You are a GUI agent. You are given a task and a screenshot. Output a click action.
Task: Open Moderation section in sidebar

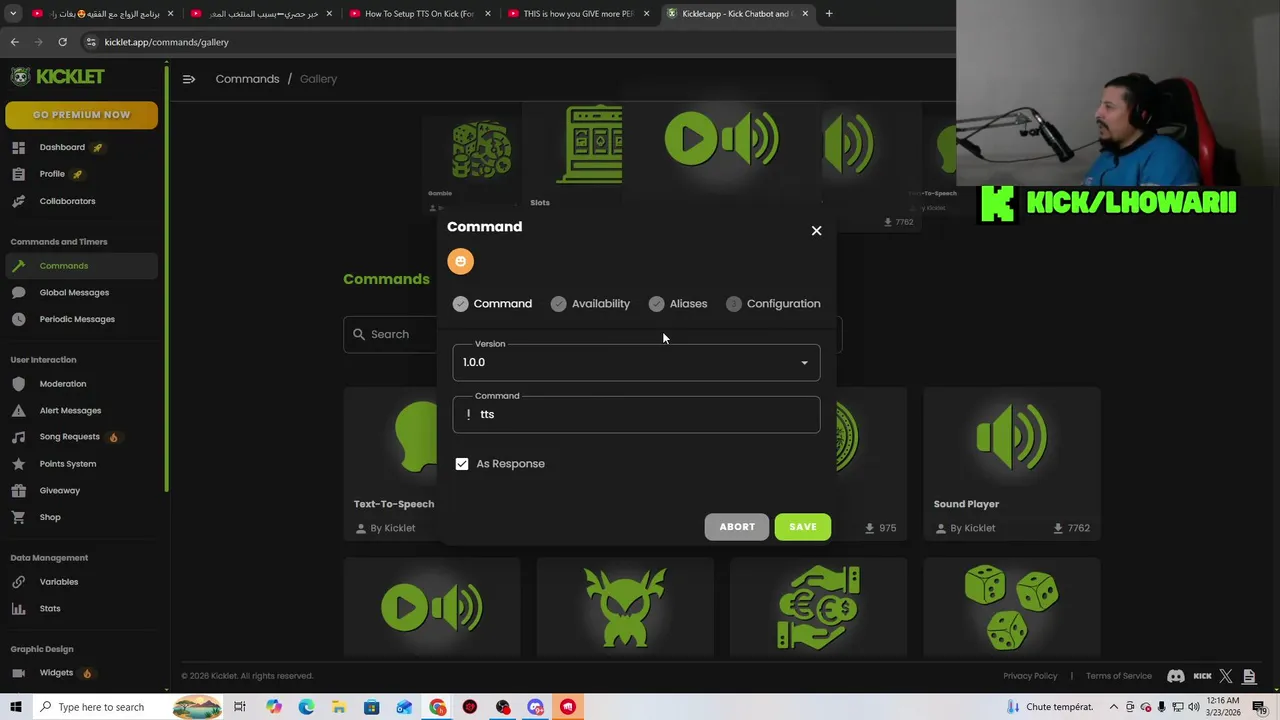[63, 384]
